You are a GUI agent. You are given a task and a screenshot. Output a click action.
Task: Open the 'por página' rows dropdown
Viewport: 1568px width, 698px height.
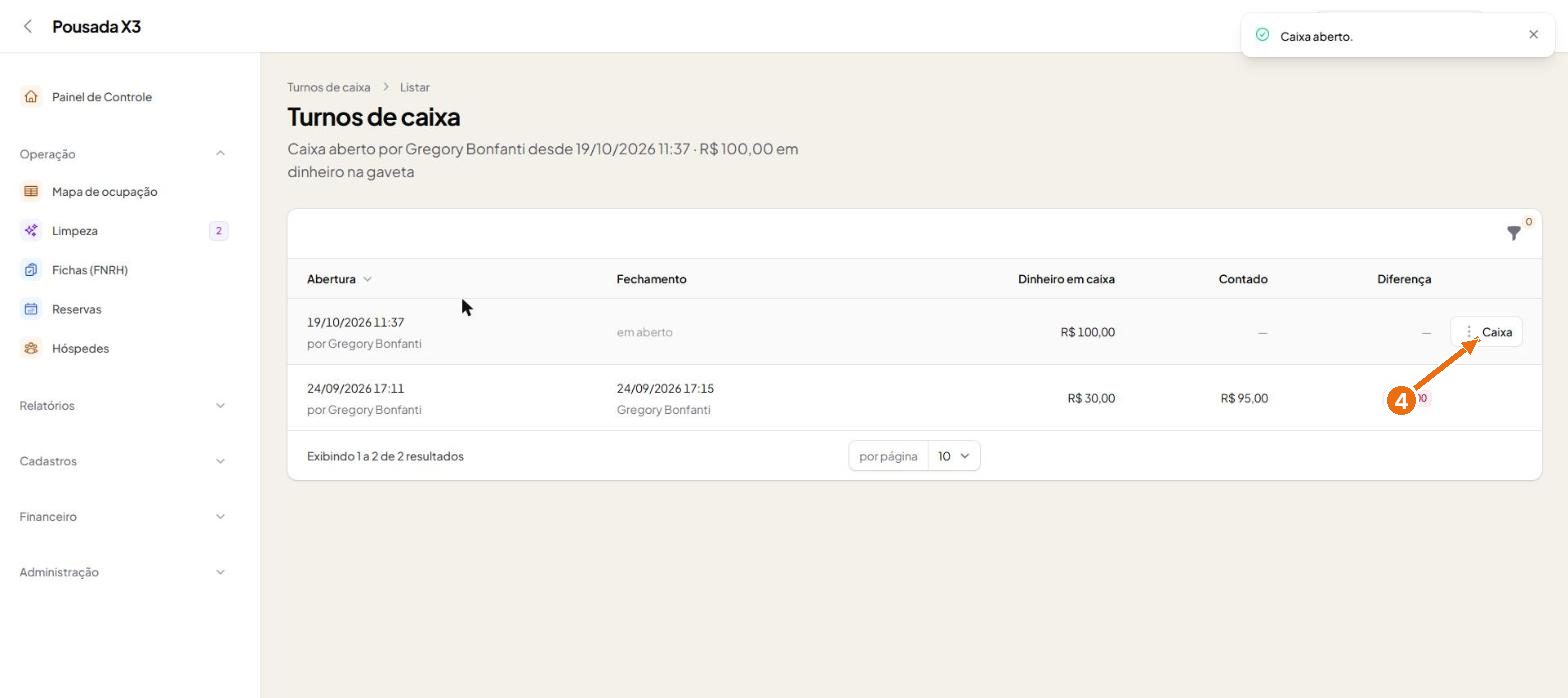coord(954,456)
